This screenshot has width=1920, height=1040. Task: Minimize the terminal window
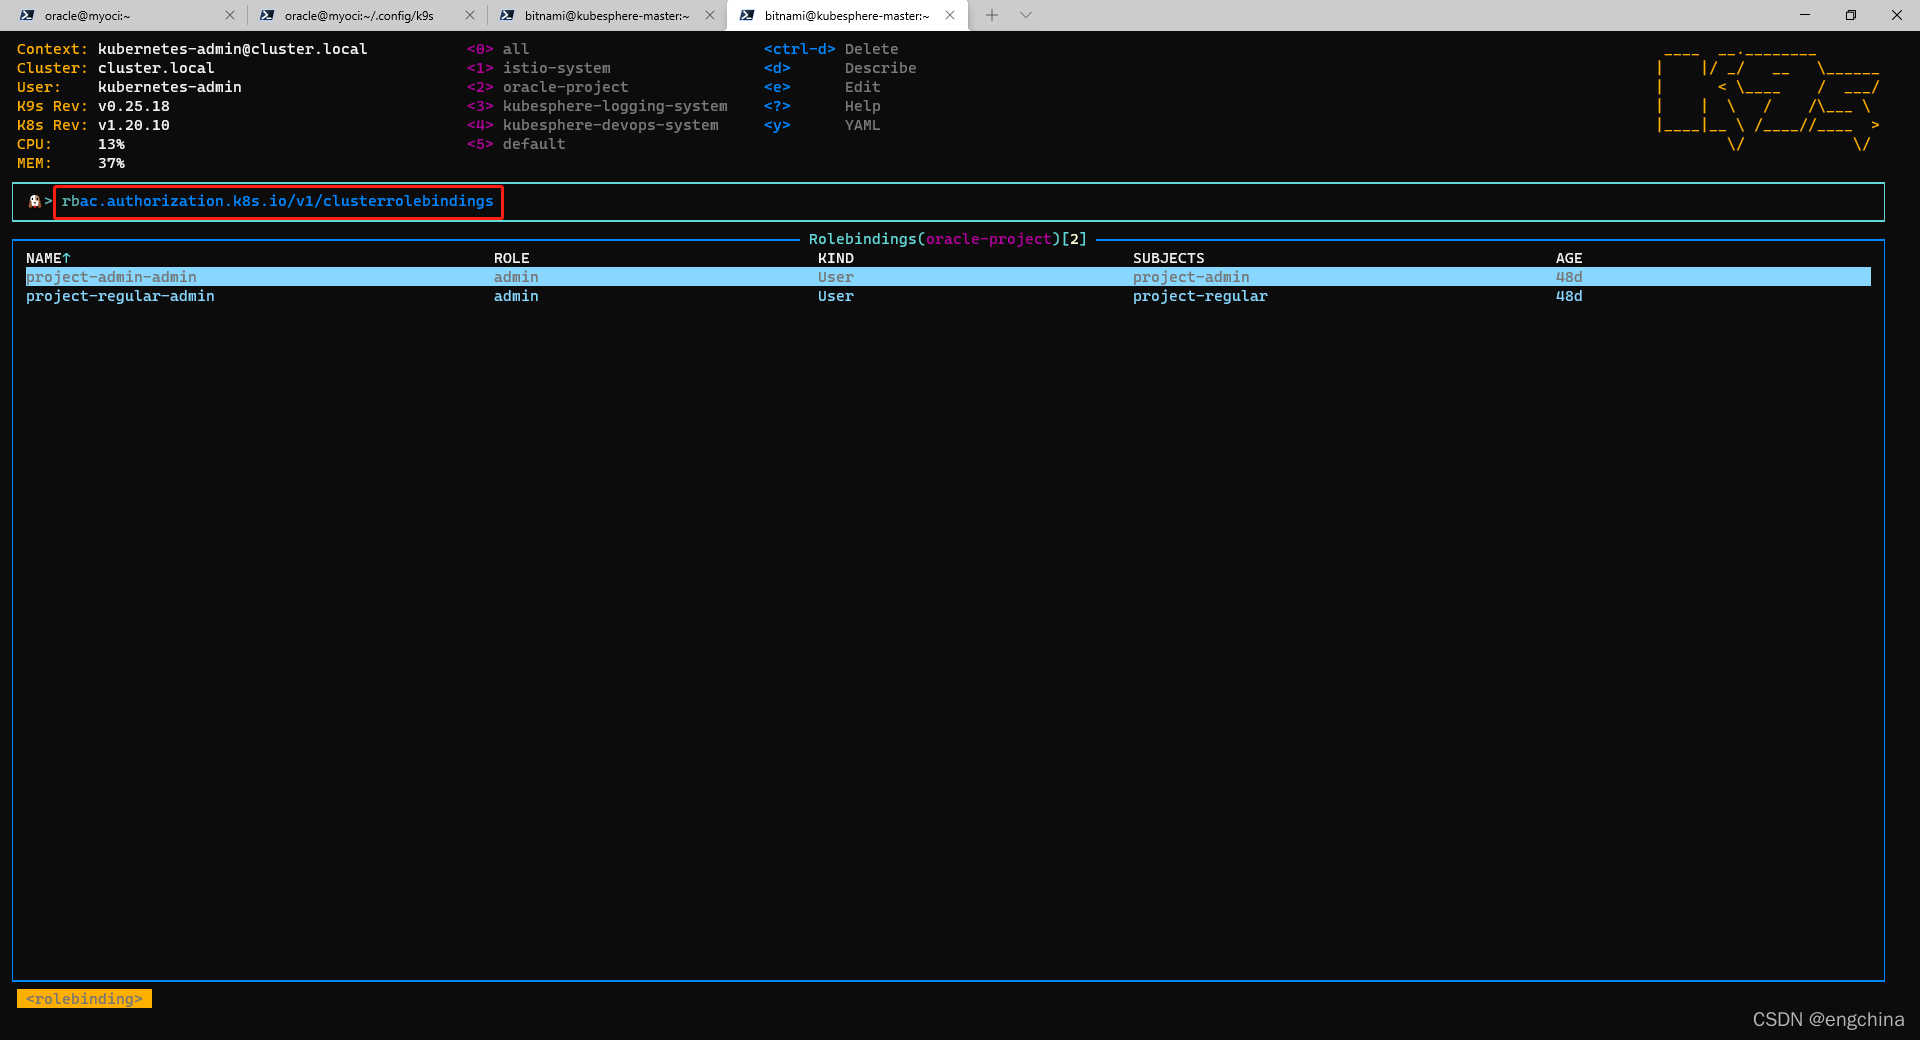1805,15
